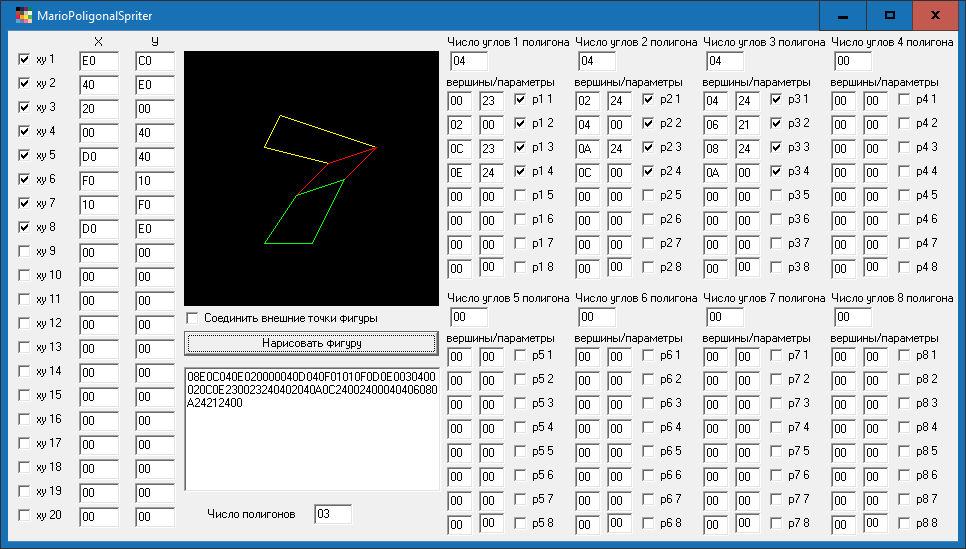Click the 'Число углов 8 полигона' field

pyautogui.click(x=853, y=317)
